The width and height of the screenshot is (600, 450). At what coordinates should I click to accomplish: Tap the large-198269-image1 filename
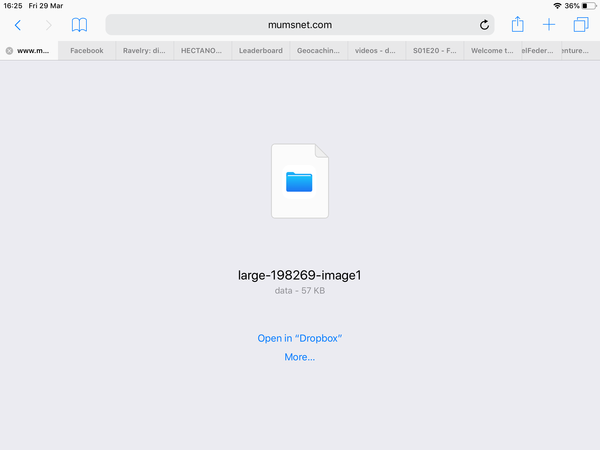[x=300, y=275]
